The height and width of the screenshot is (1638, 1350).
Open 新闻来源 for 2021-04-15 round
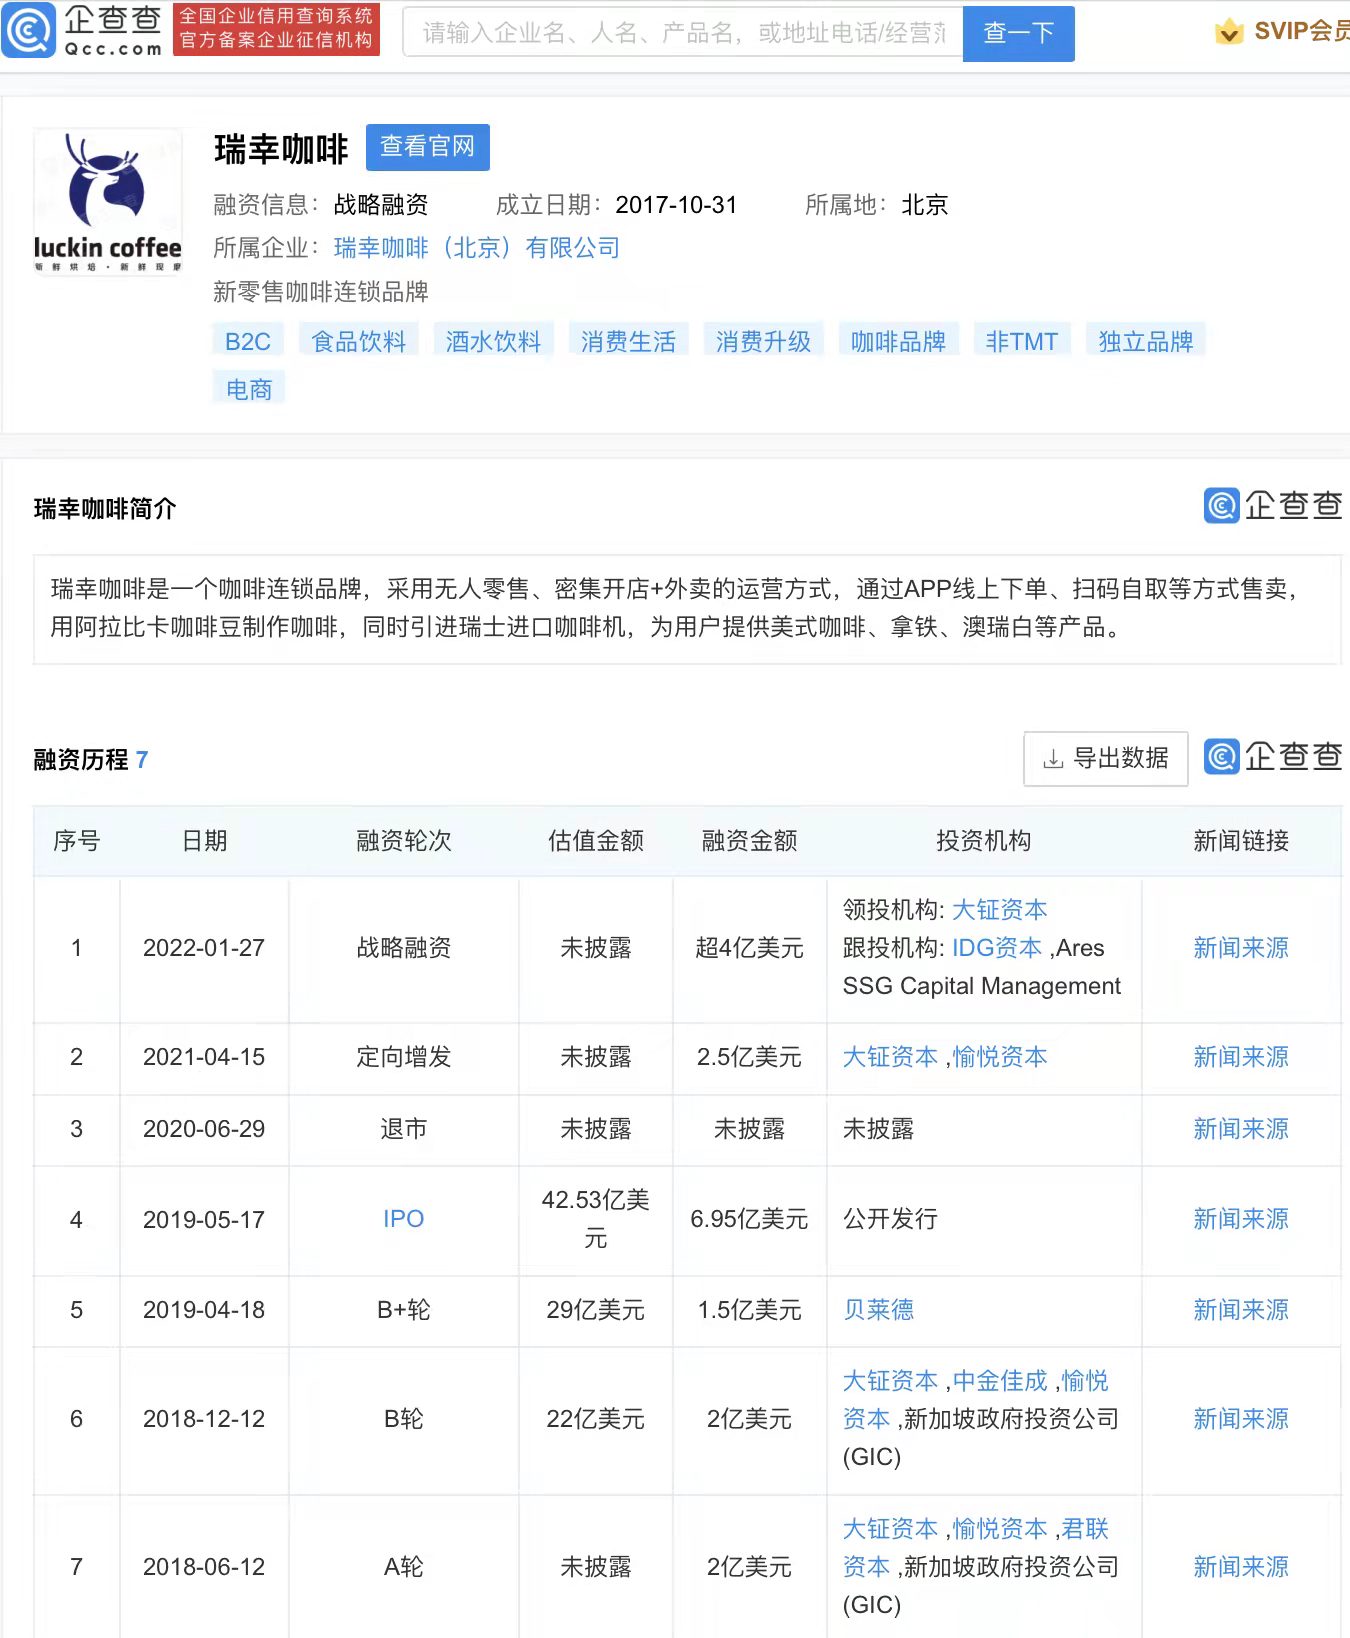click(x=1241, y=1057)
